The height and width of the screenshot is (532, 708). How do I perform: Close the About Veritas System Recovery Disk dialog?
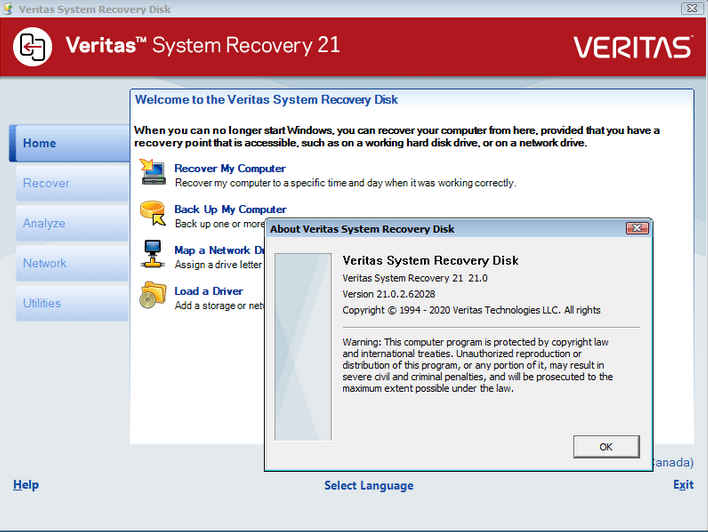(637, 228)
